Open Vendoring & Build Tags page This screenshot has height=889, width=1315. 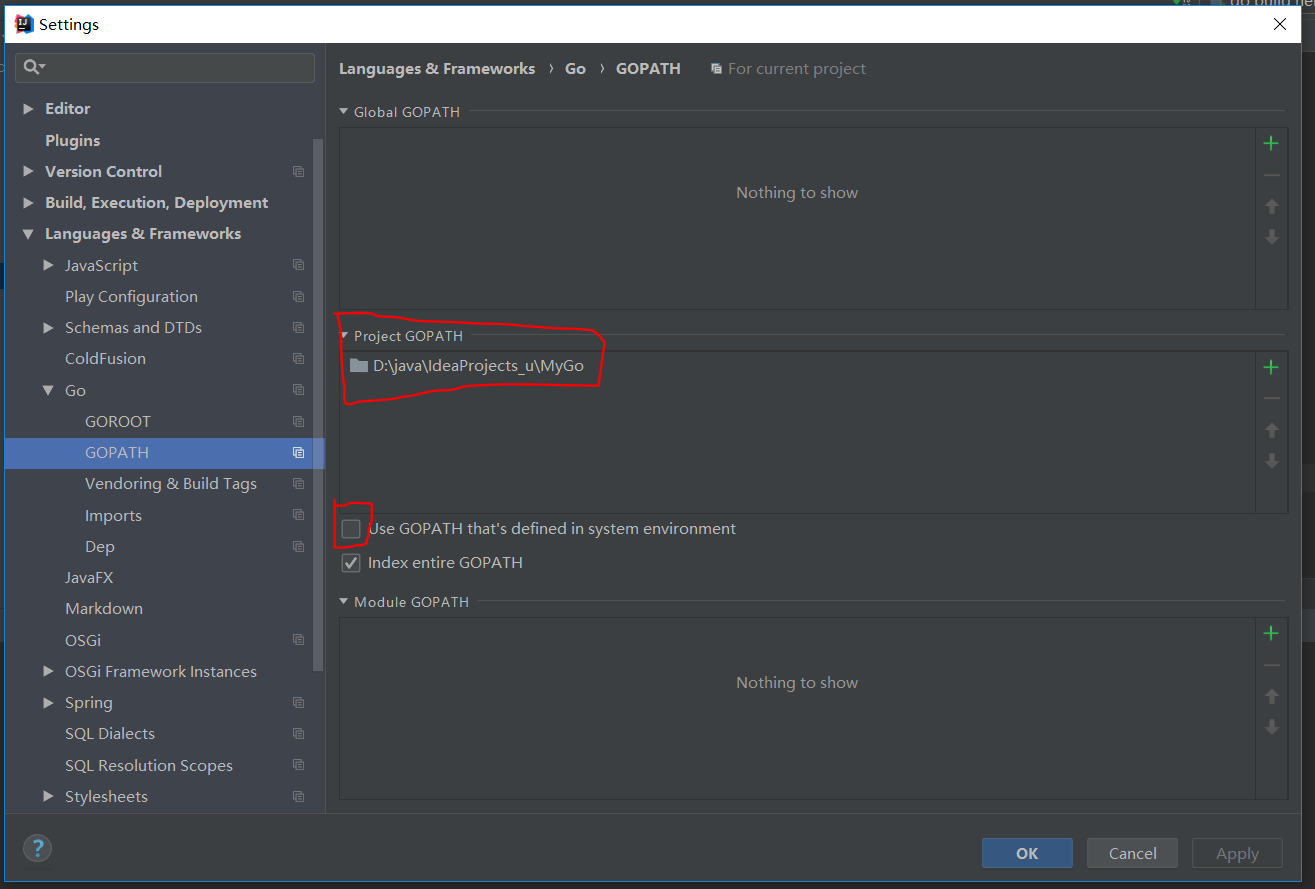click(x=170, y=484)
